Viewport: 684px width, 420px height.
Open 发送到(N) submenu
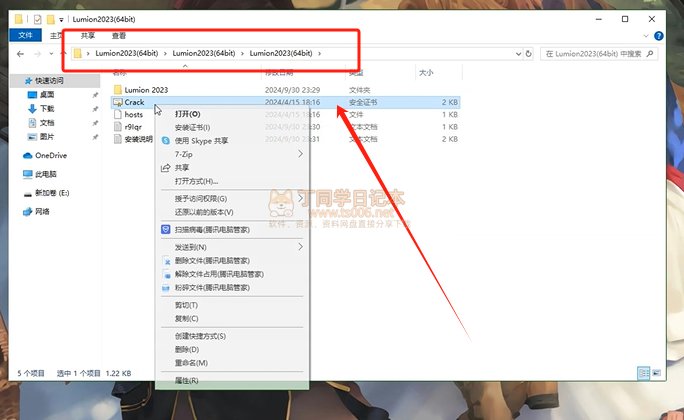coord(233,247)
